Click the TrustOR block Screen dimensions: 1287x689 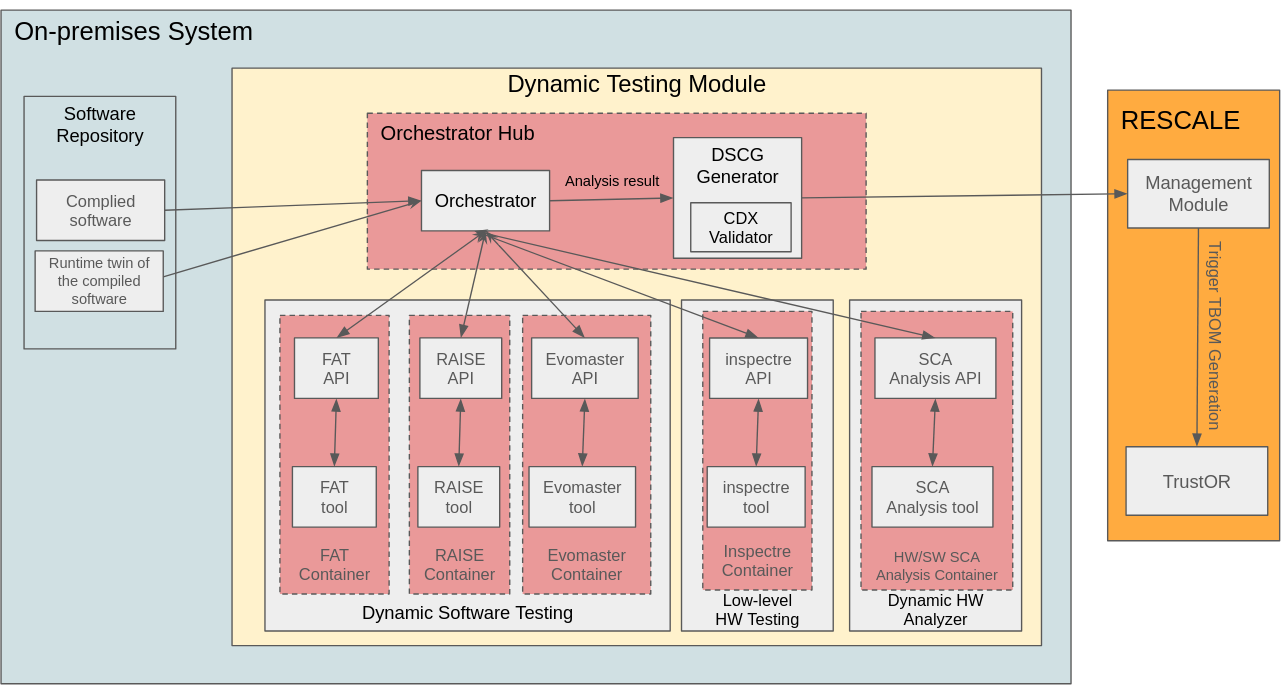[1196, 481]
